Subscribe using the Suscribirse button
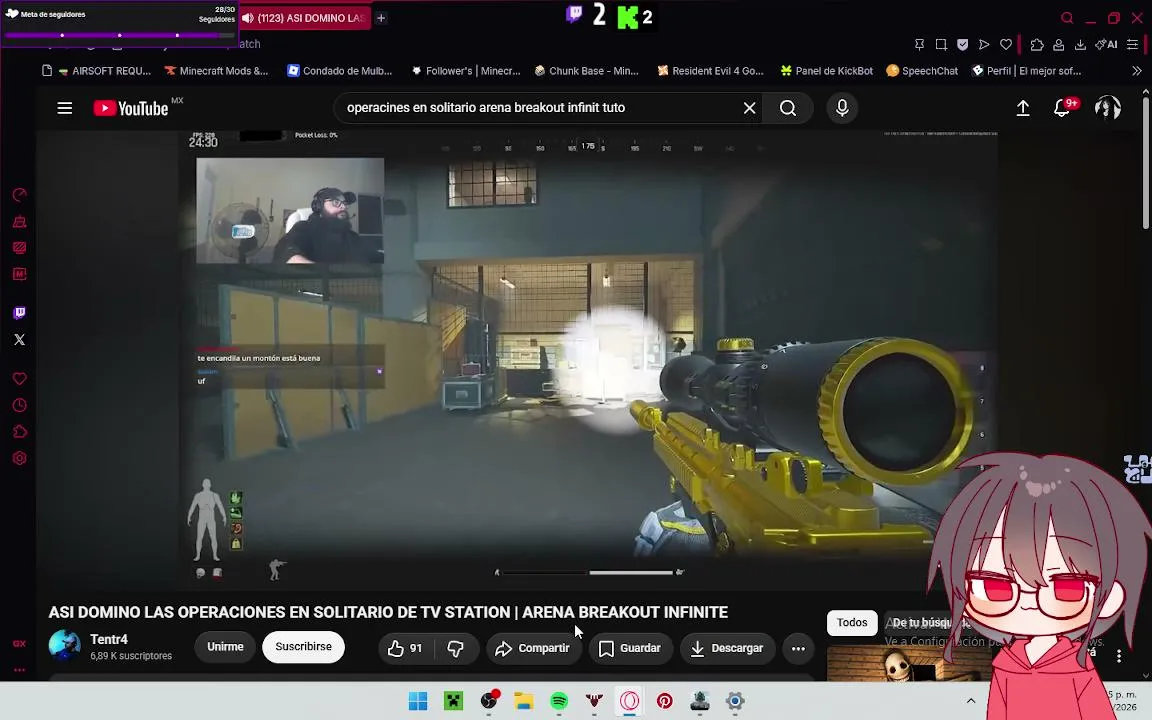This screenshot has height=720, width=1152. point(303,647)
